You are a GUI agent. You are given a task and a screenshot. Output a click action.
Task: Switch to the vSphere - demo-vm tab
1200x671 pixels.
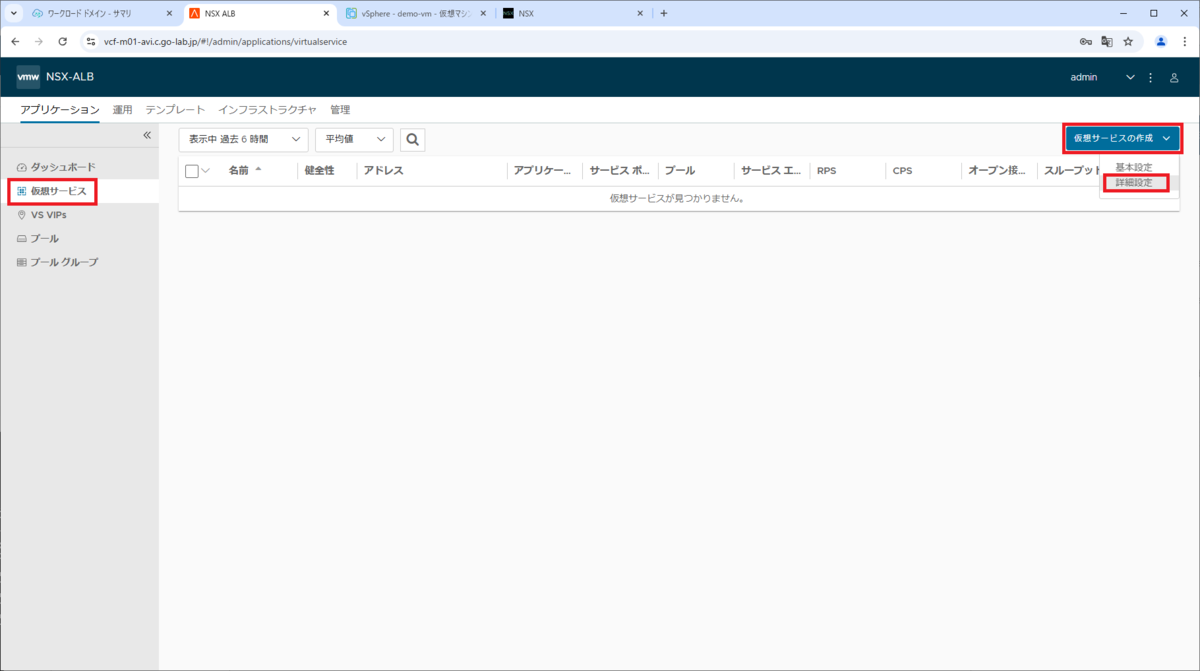pos(416,13)
